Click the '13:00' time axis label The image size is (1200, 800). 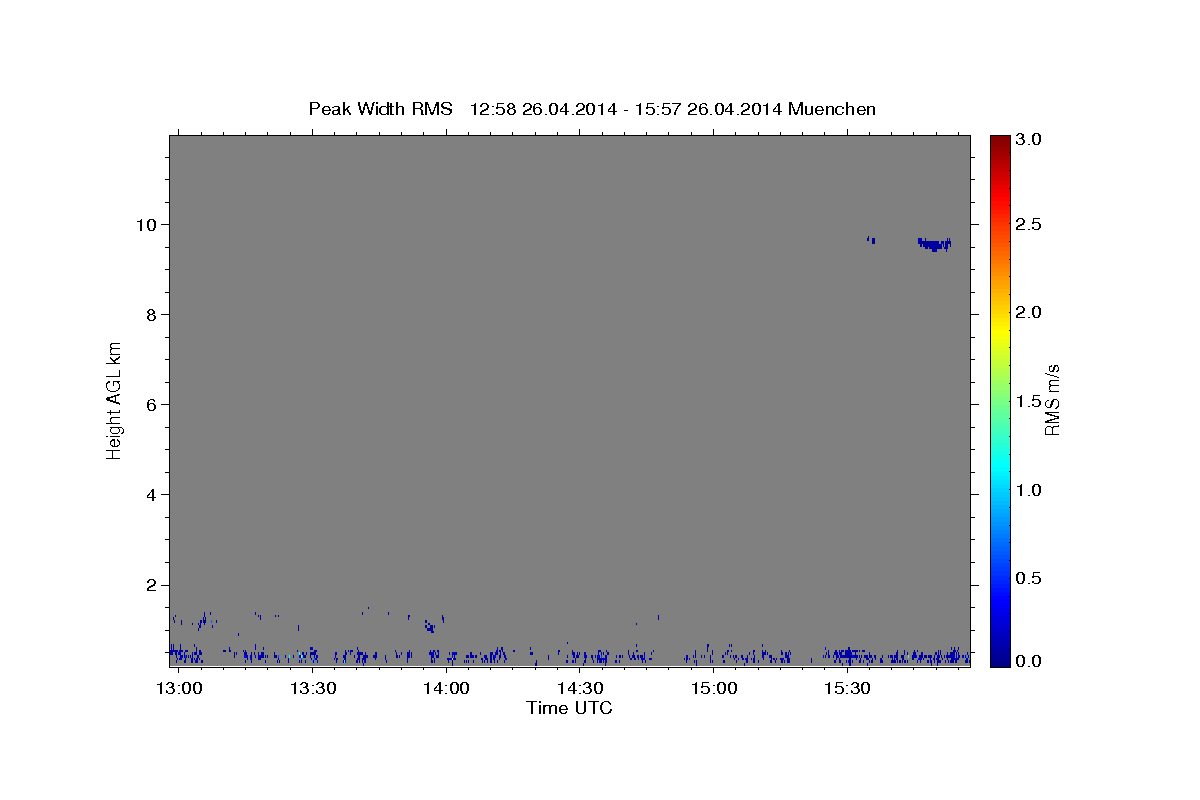pos(179,688)
